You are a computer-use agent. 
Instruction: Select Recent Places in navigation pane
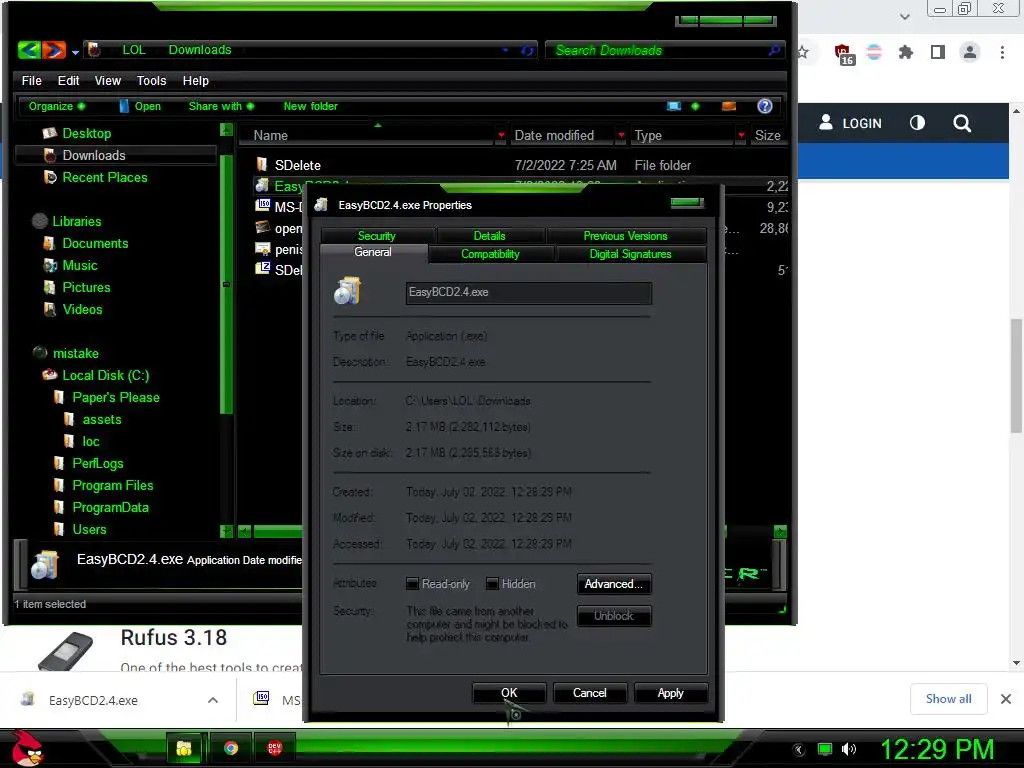[104, 178]
